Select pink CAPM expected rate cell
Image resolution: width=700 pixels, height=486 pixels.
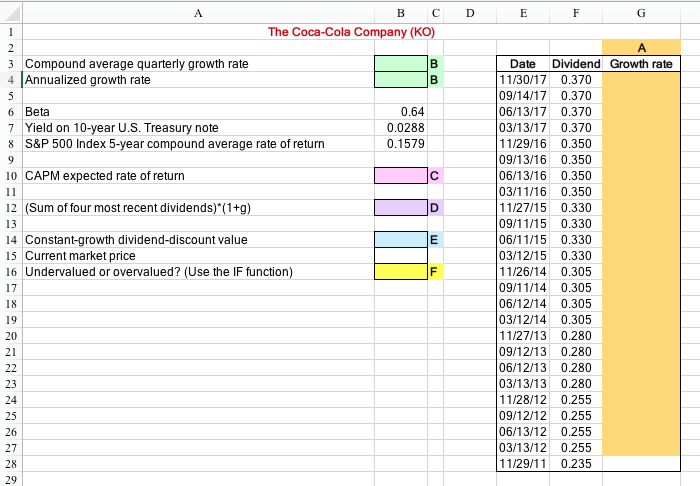(401, 175)
